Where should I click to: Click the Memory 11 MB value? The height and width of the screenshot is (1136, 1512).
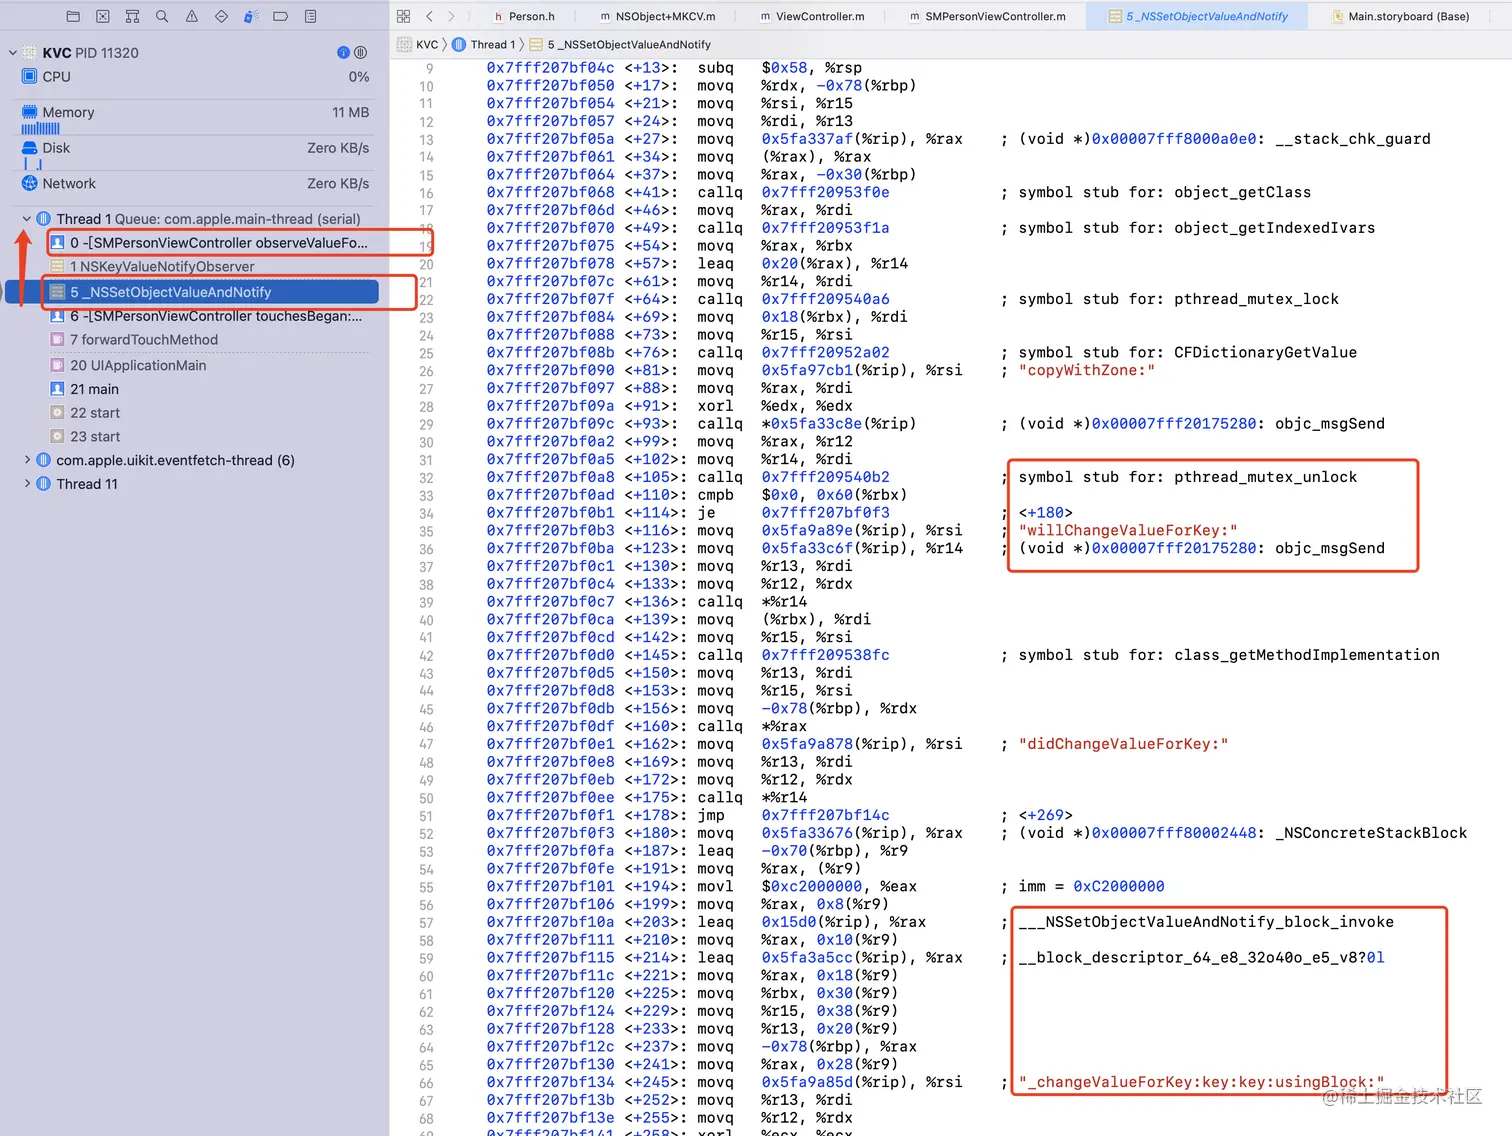(x=351, y=112)
